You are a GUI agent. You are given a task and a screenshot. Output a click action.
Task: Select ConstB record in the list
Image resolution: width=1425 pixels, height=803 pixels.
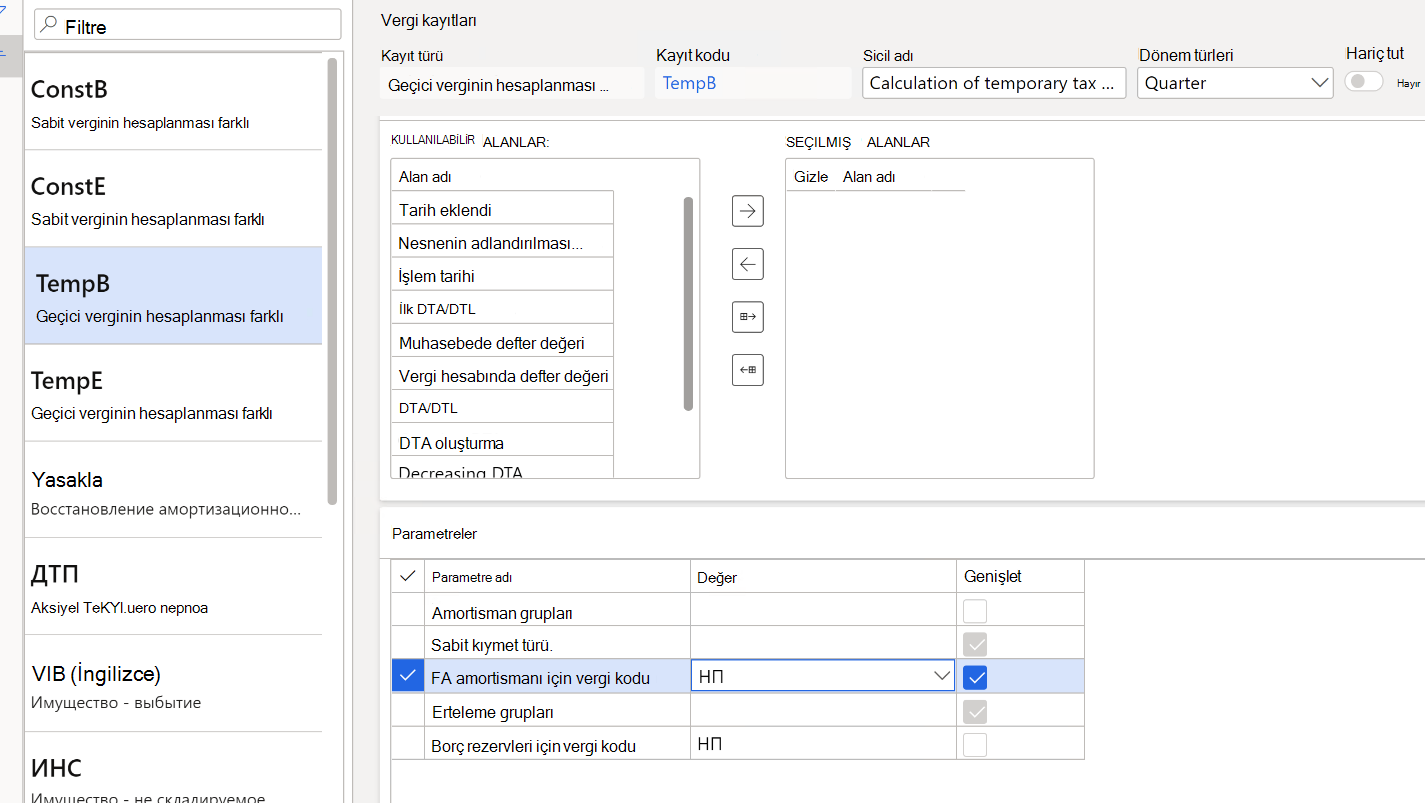[x=173, y=102]
